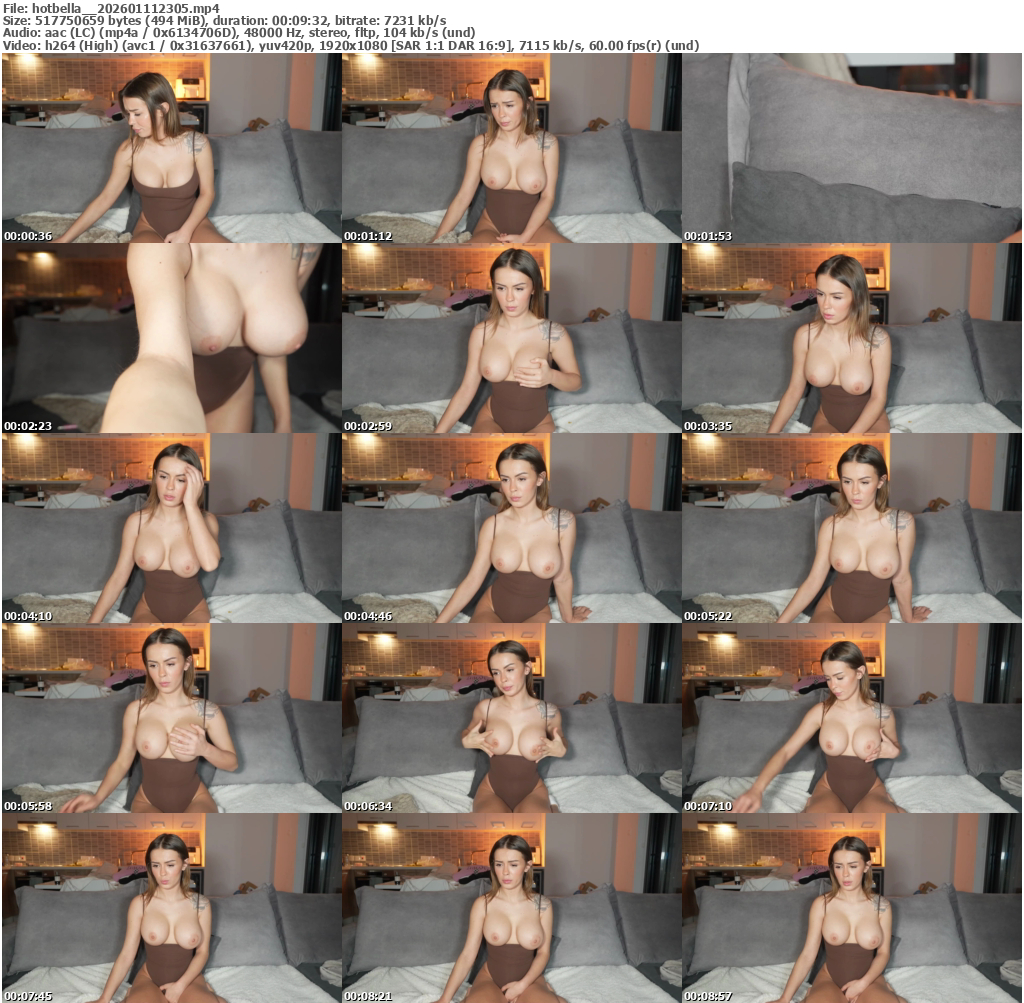Viewport: 1024px width, 1003px height.
Task: Open the thumbnail stamped 00:06:34
Action: [511, 718]
